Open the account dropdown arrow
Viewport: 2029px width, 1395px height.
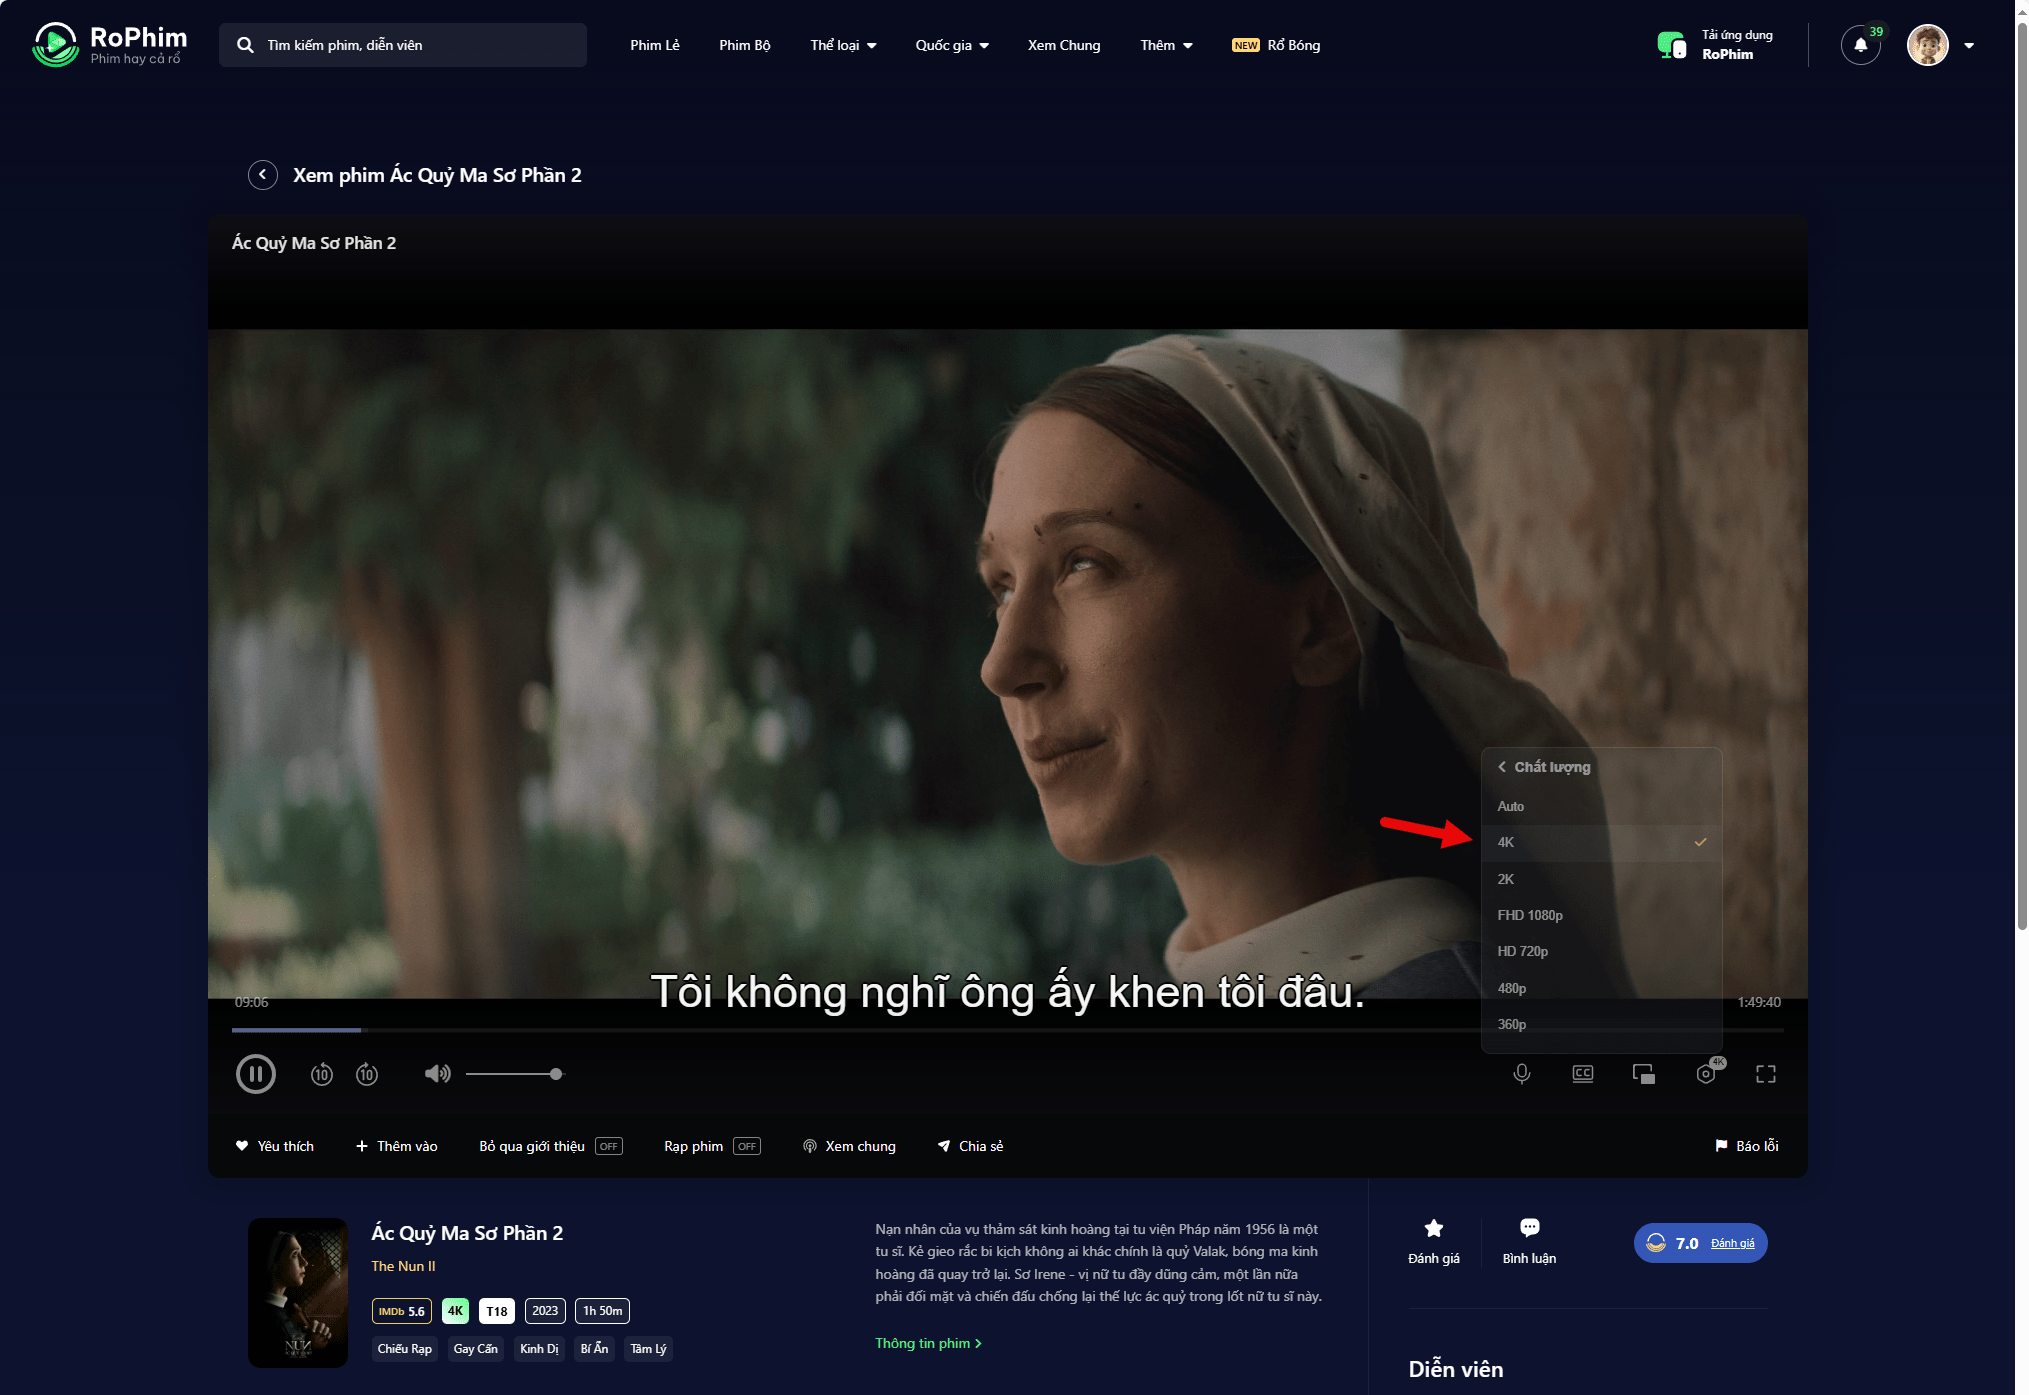(x=1969, y=45)
